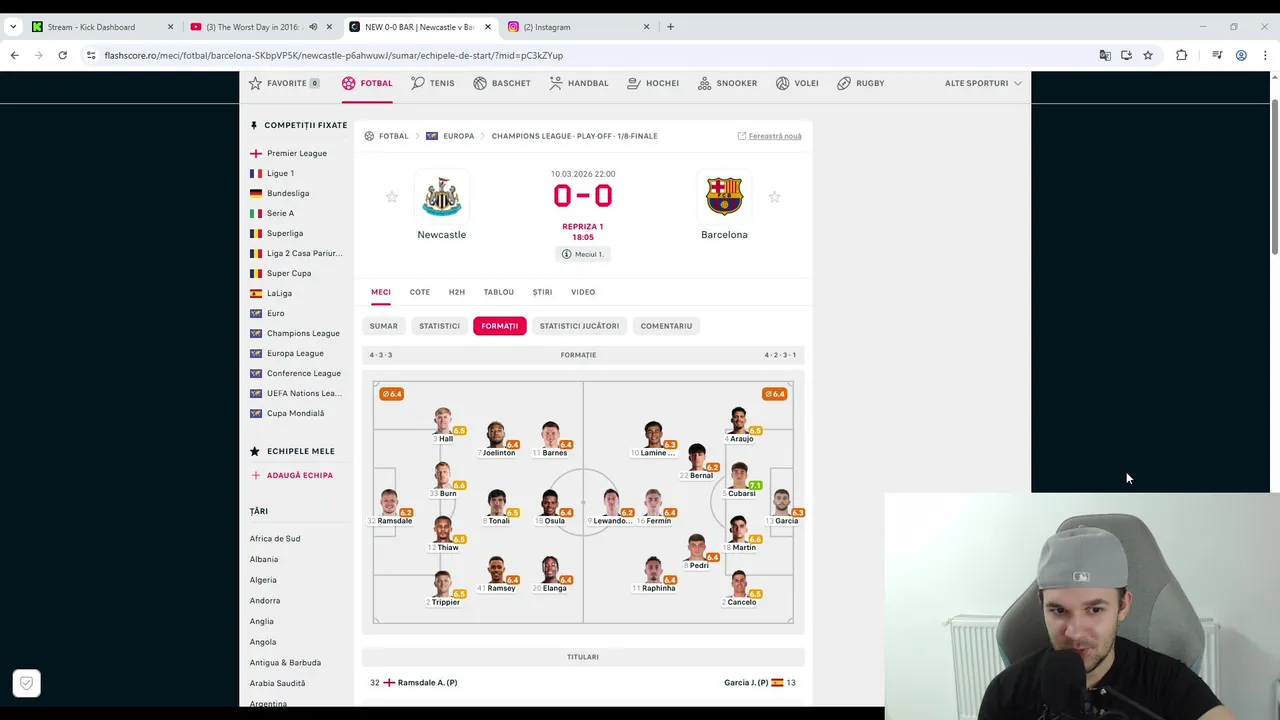This screenshot has height=720, width=1280.
Task: Open Serie A in pinned competitions
Action: (280, 213)
